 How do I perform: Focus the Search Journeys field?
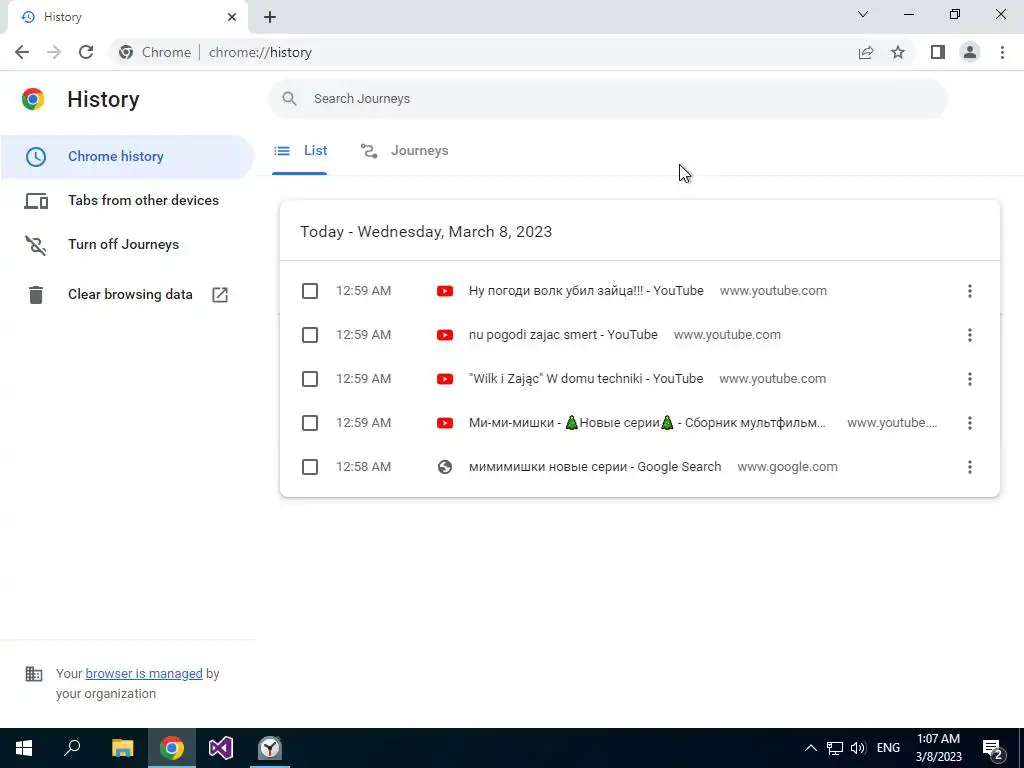click(607, 99)
